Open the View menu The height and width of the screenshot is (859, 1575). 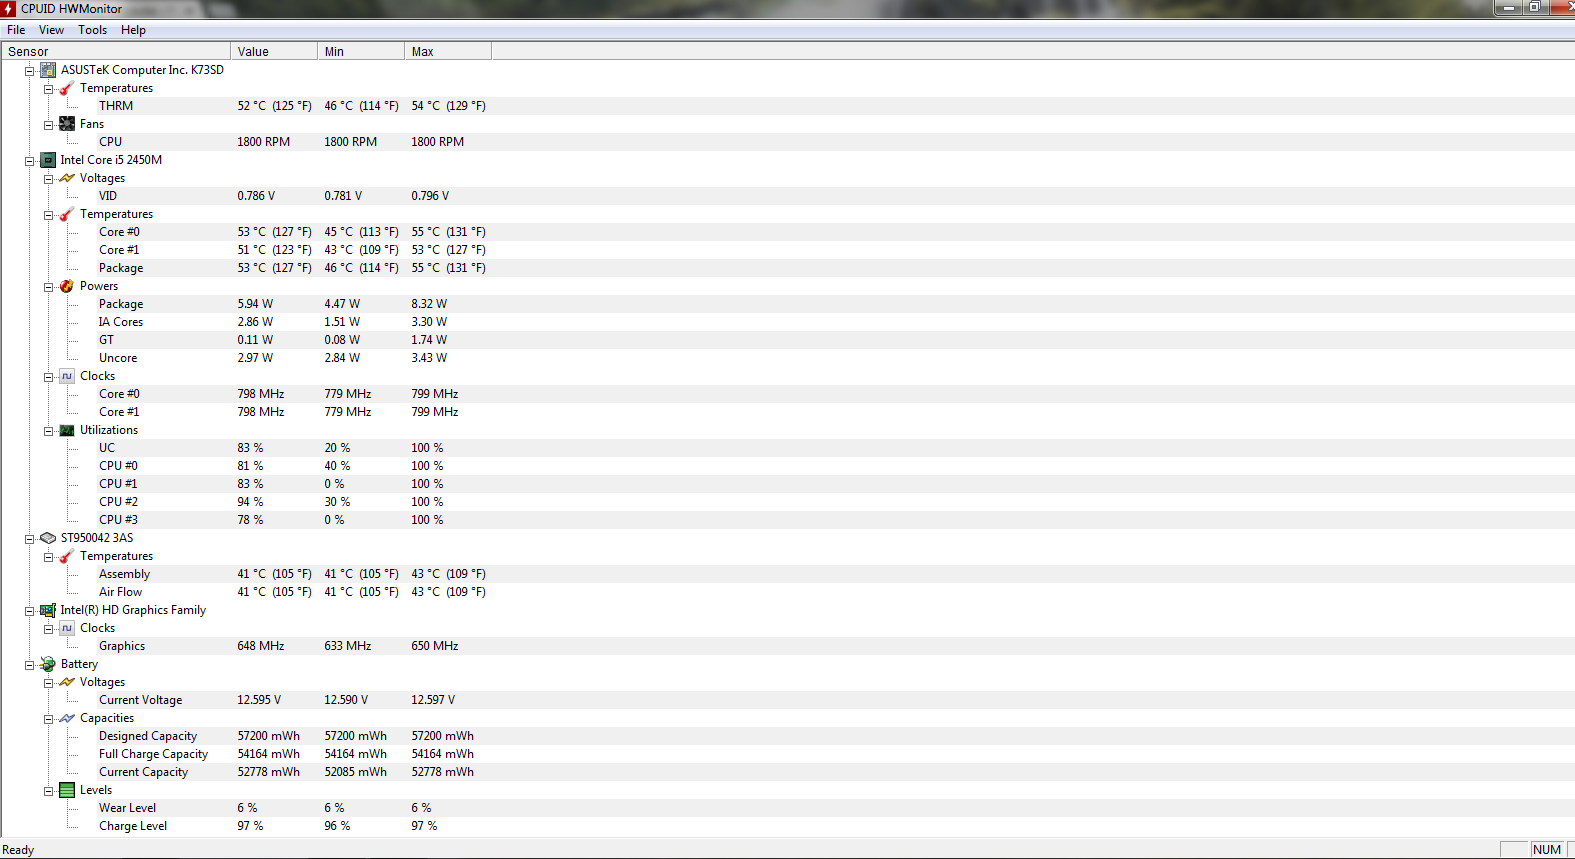click(x=51, y=30)
